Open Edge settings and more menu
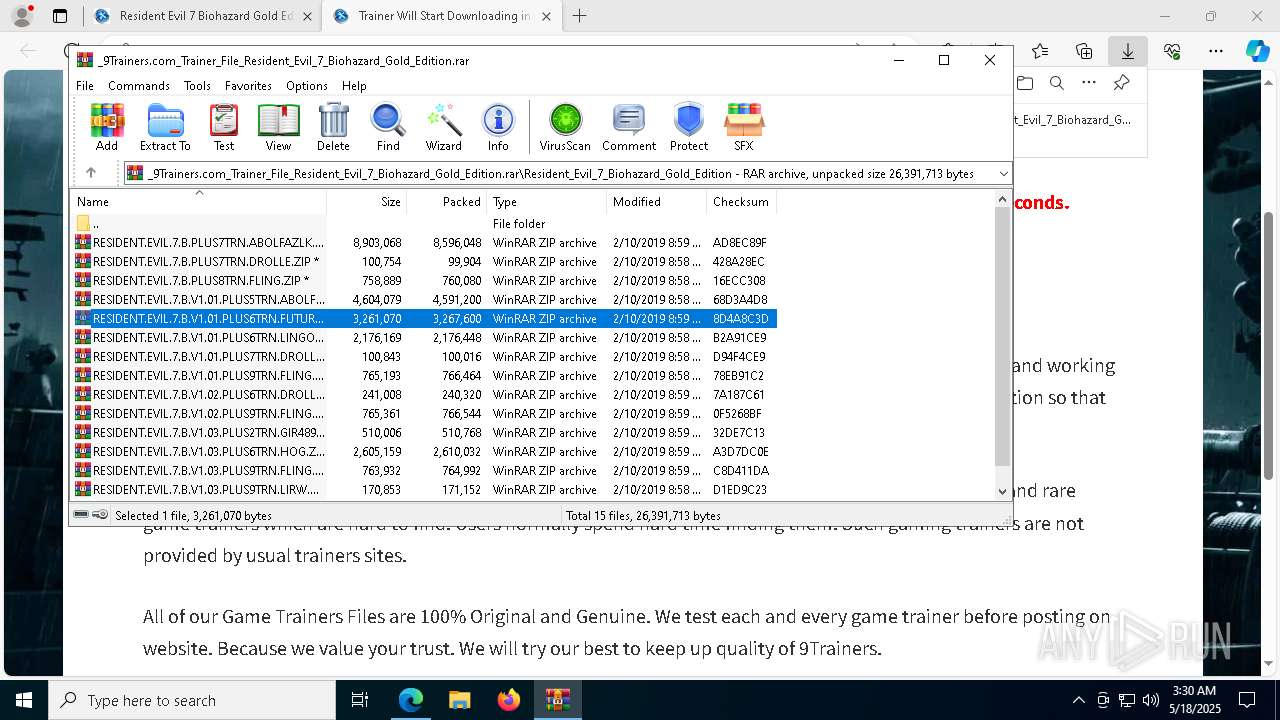1280x720 pixels. pyautogui.click(x=1215, y=51)
